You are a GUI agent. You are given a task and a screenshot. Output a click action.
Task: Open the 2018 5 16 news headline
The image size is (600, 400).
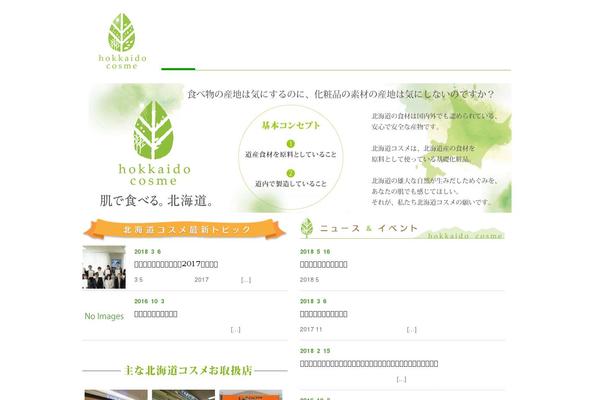tap(324, 264)
